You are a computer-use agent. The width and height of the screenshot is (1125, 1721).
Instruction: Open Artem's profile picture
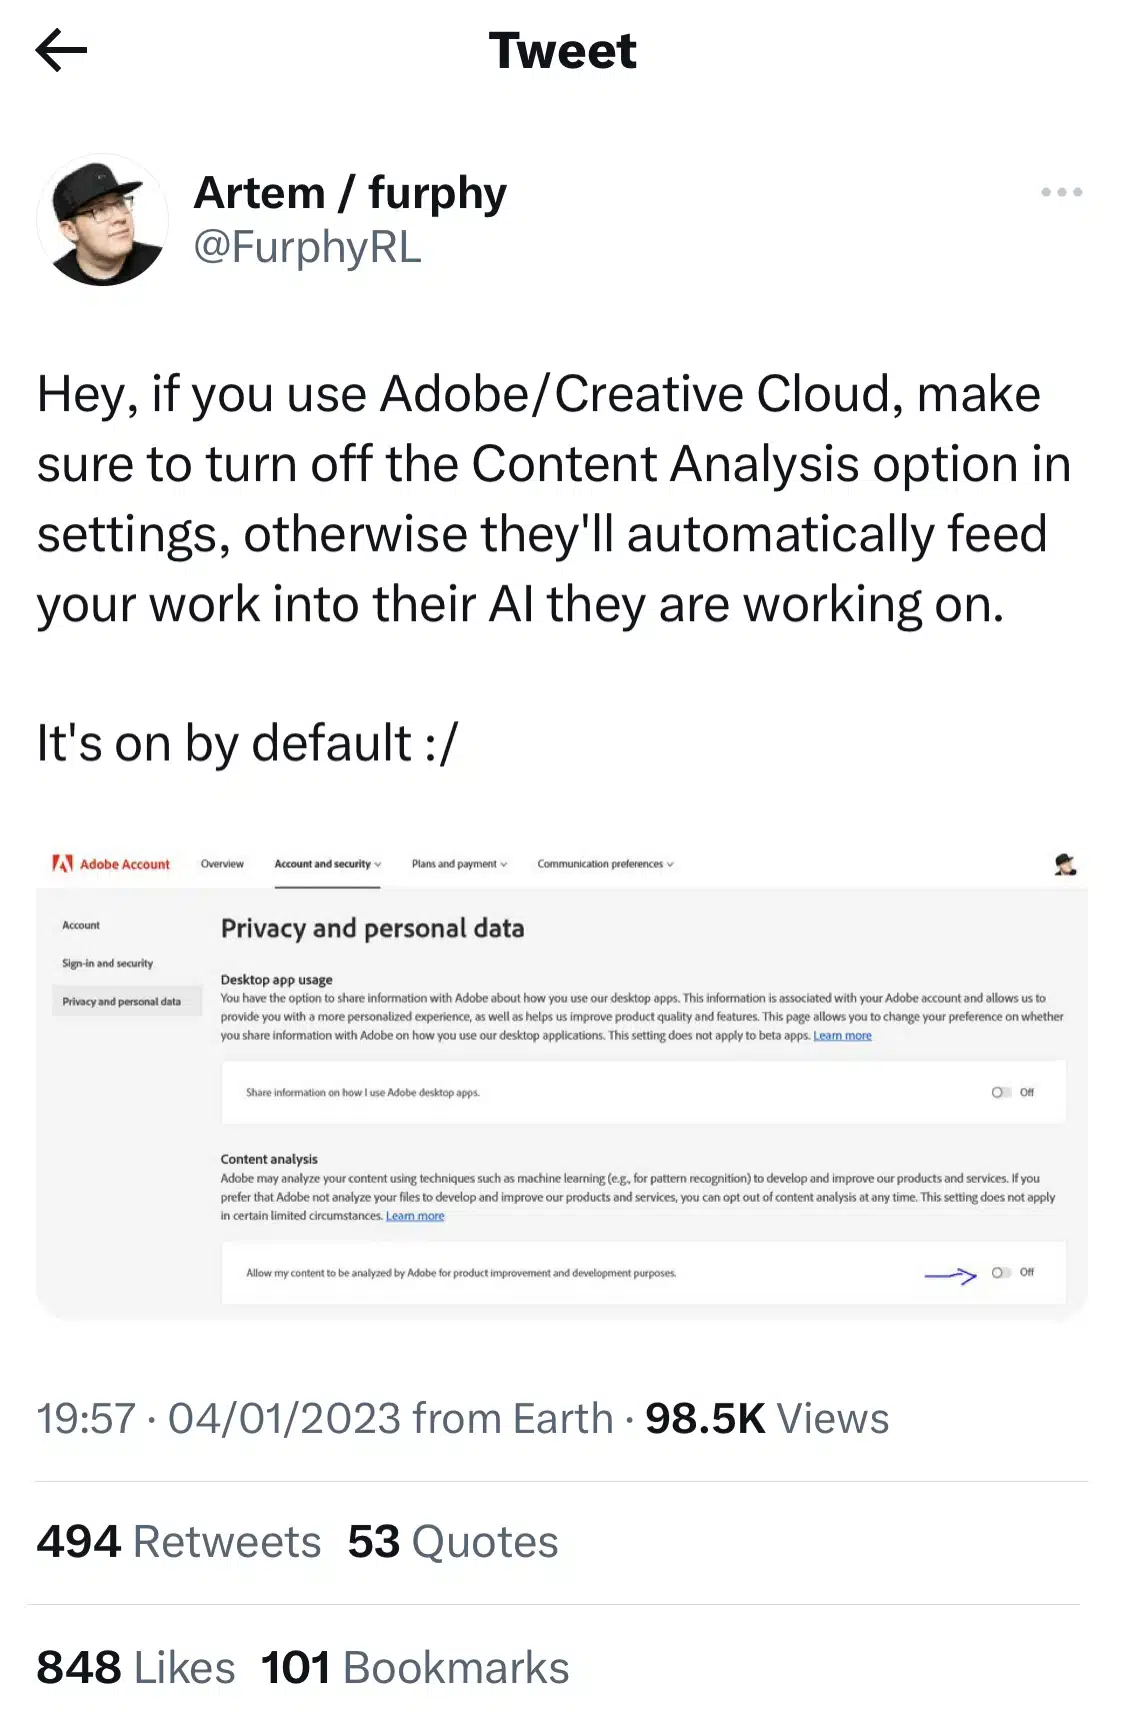[x=102, y=221]
